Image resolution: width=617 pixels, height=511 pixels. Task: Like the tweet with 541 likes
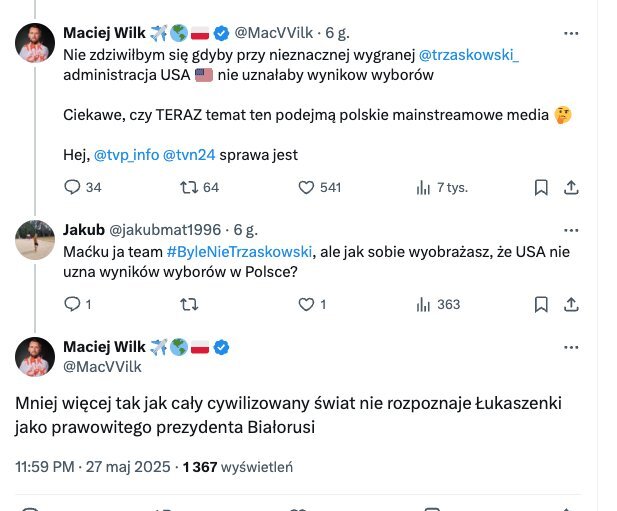(x=307, y=187)
